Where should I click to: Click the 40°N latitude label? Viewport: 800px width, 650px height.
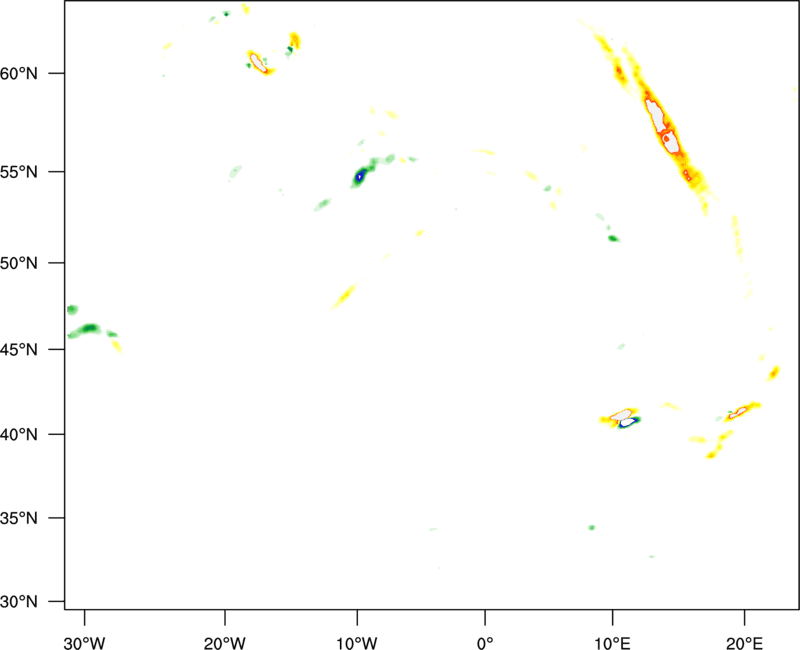(x=19, y=435)
